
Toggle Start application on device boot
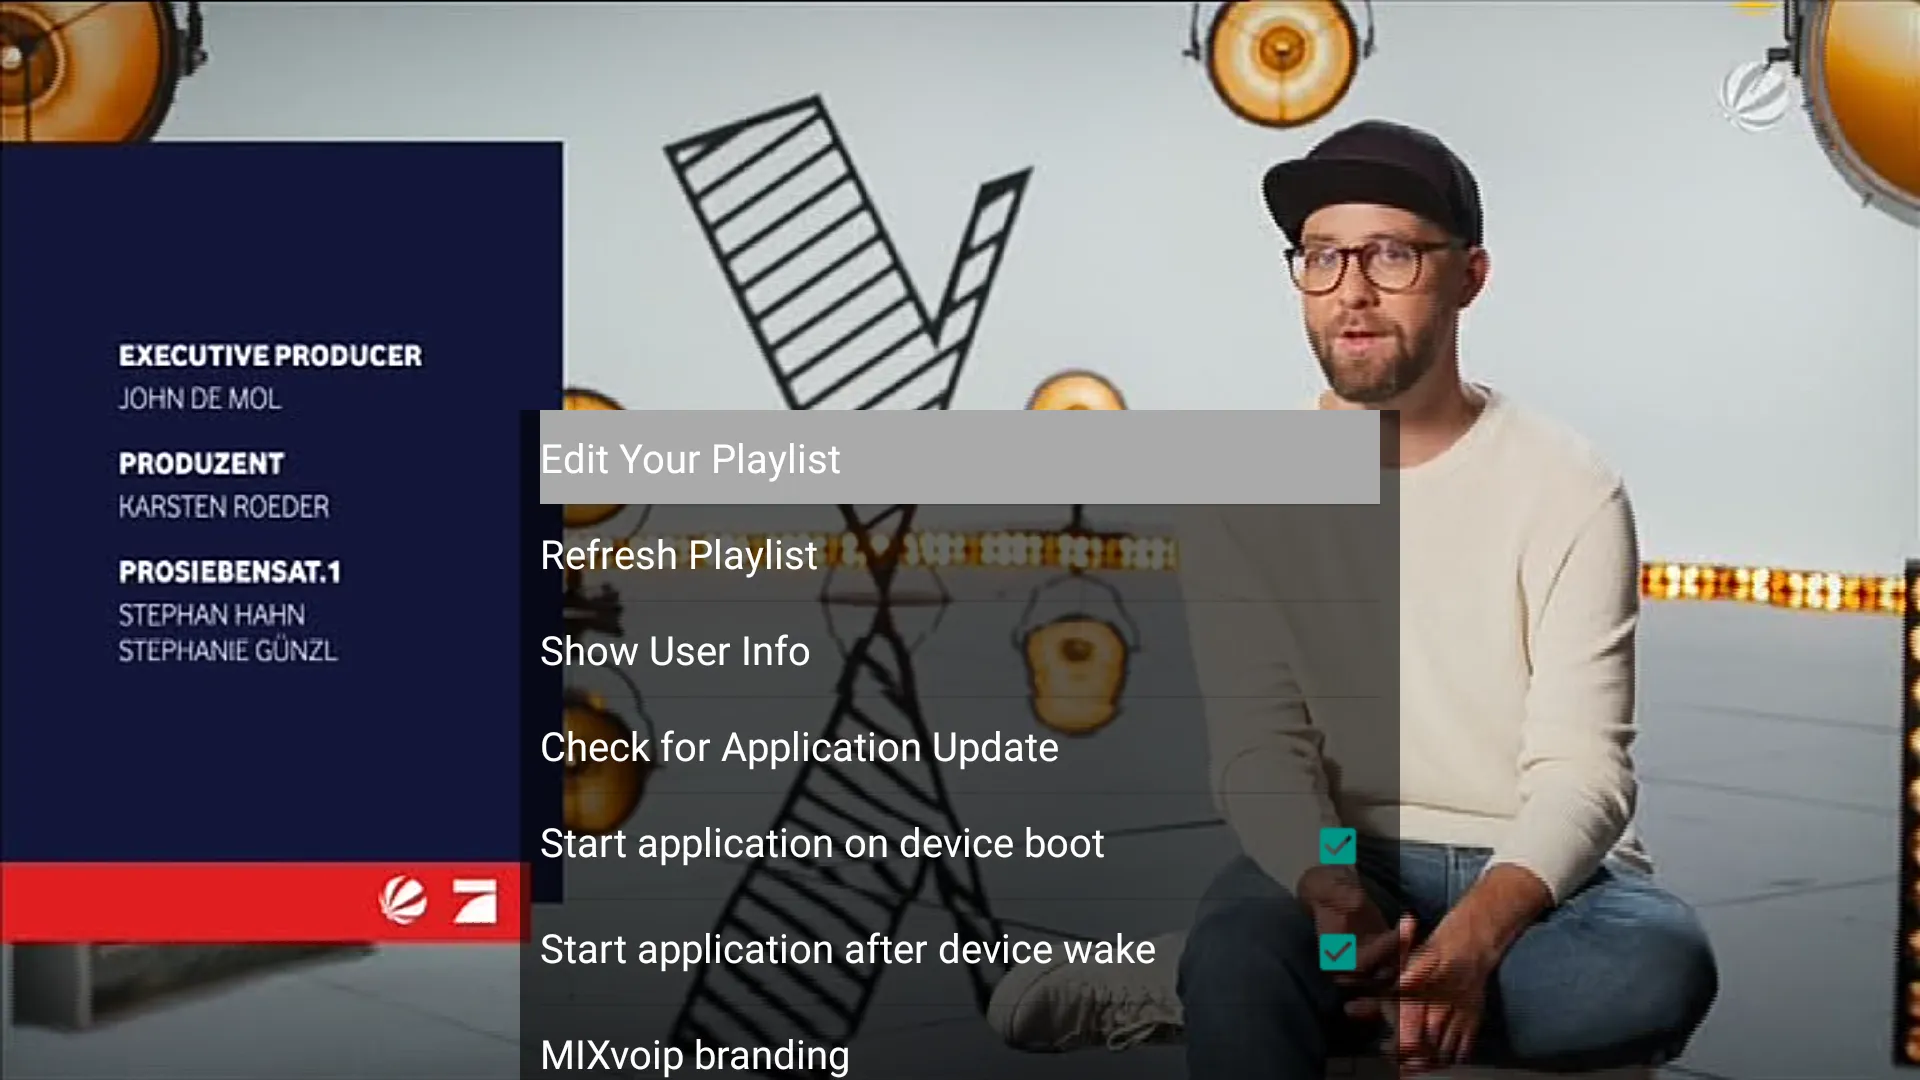coord(1337,845)
